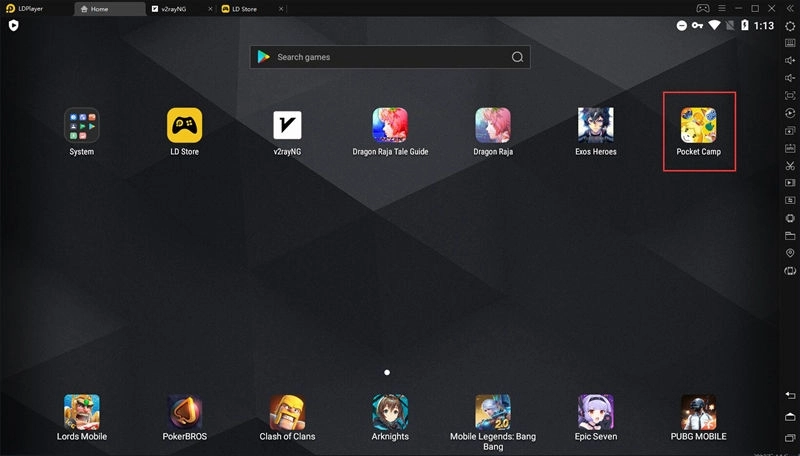Screen dimensions: 800x456
Task: Open the Exos Heroes game
Action: [595, 125]
